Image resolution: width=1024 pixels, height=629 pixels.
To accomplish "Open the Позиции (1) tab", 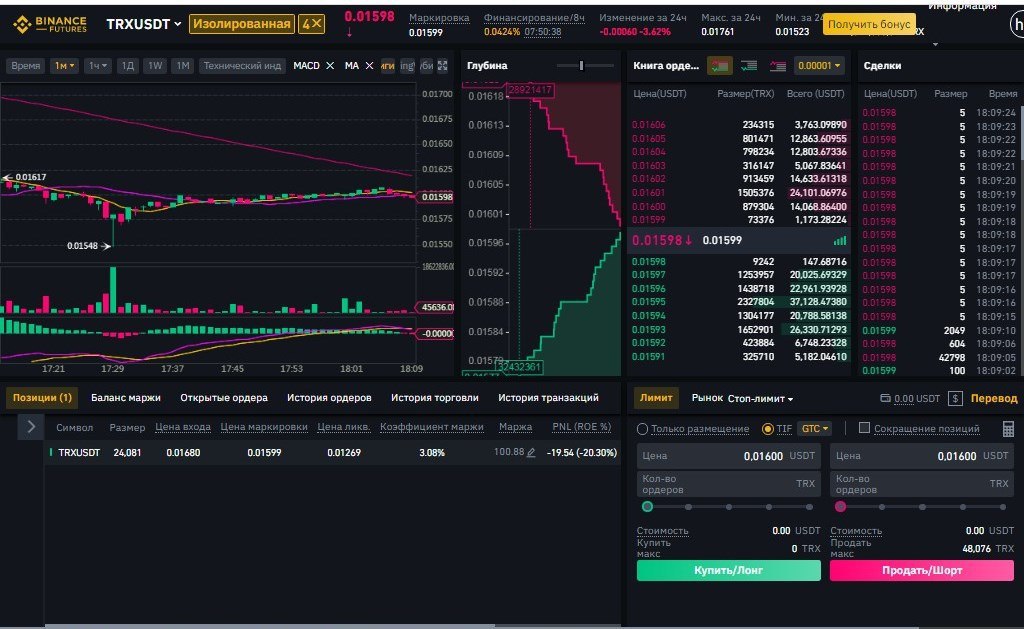I will pyautogui.click(x=42, y=397).
